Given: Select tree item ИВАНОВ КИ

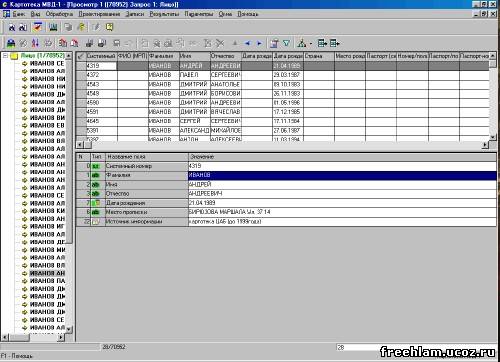Looking at the screenshot, I should (47, 211).
